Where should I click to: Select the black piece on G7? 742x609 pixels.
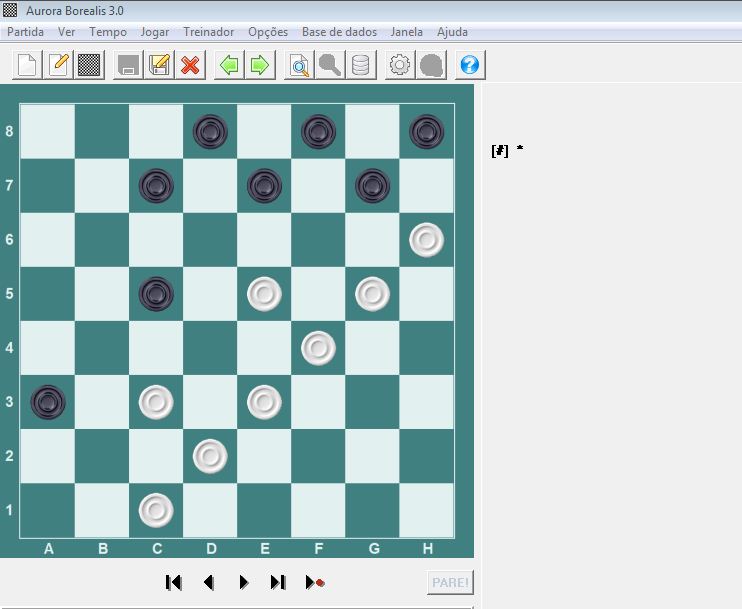coord(372,185)
